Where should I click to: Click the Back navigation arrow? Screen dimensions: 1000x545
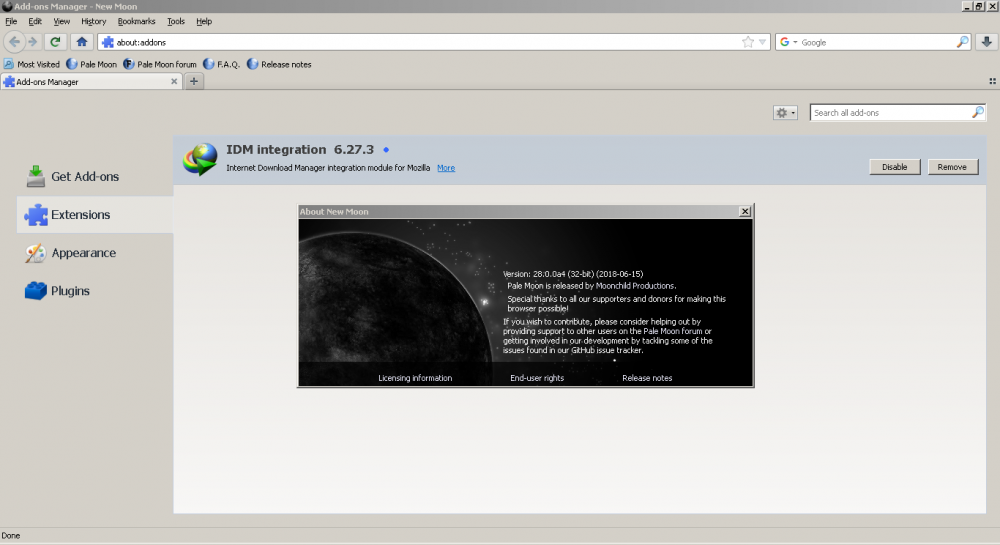(x=15, y=42)
